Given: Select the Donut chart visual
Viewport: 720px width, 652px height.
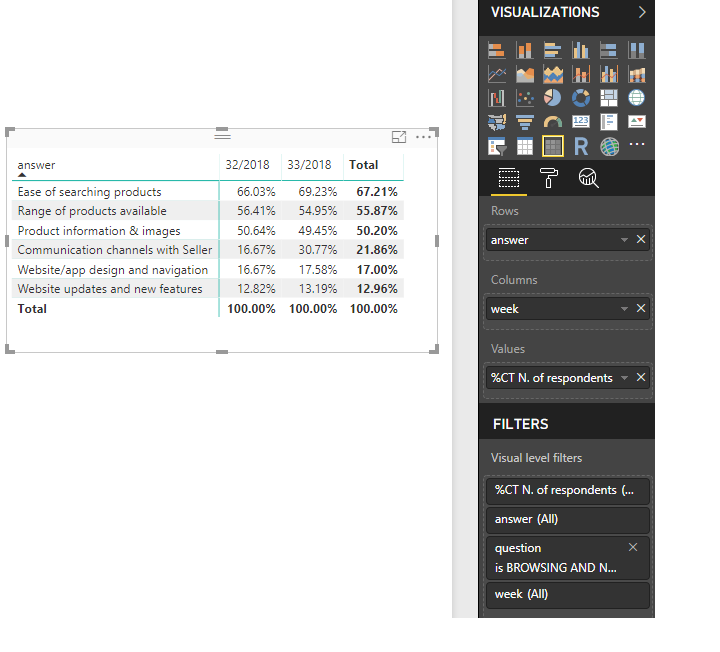Looking at the screenshot, I should (x=581, y=98).
